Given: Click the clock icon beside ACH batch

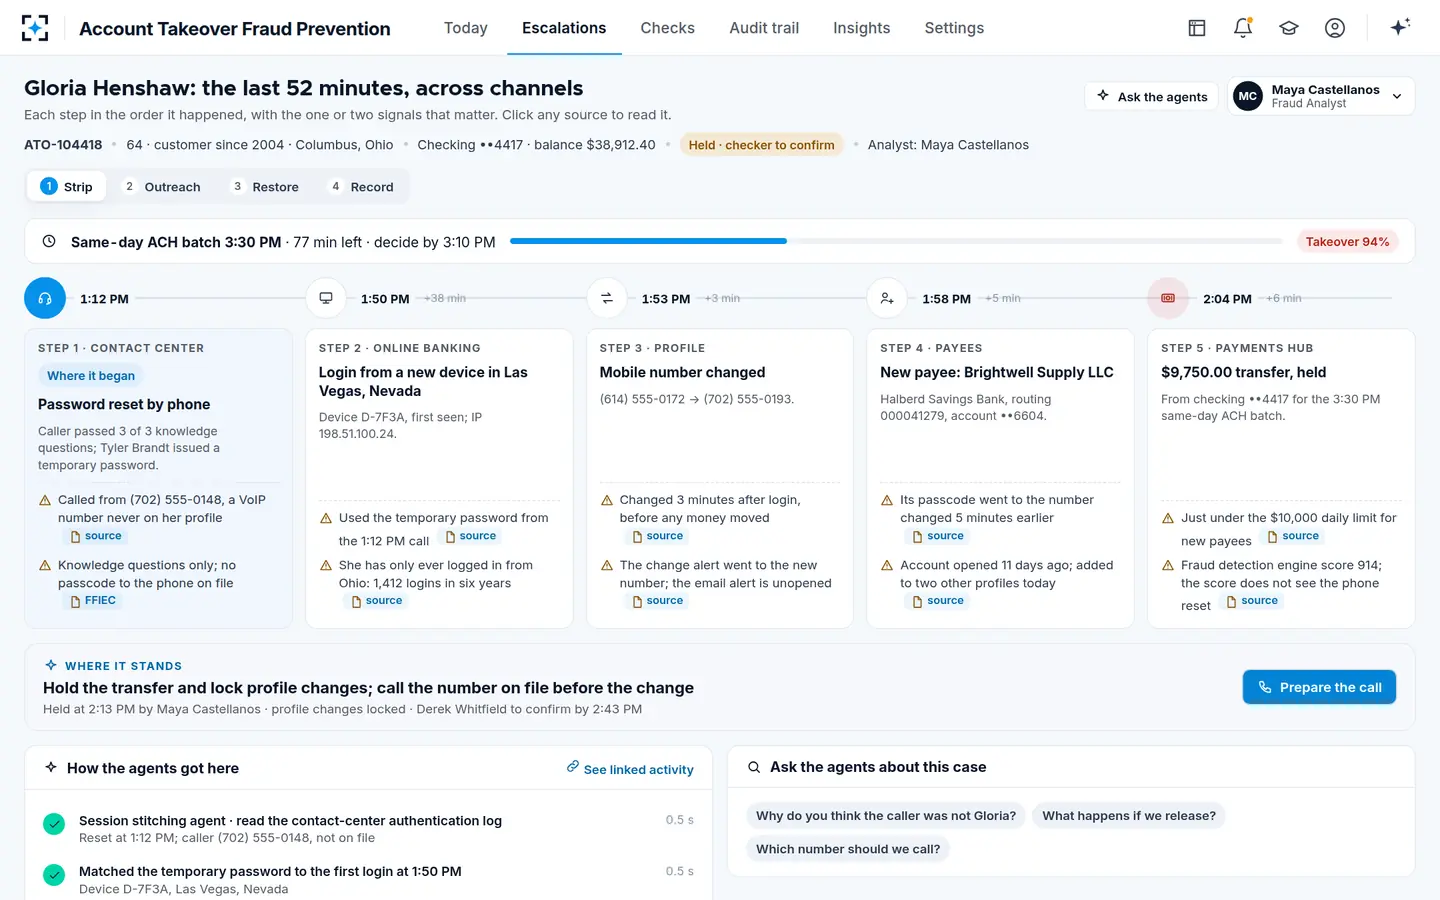Looking at the screenshot, I should coord(49,241).
